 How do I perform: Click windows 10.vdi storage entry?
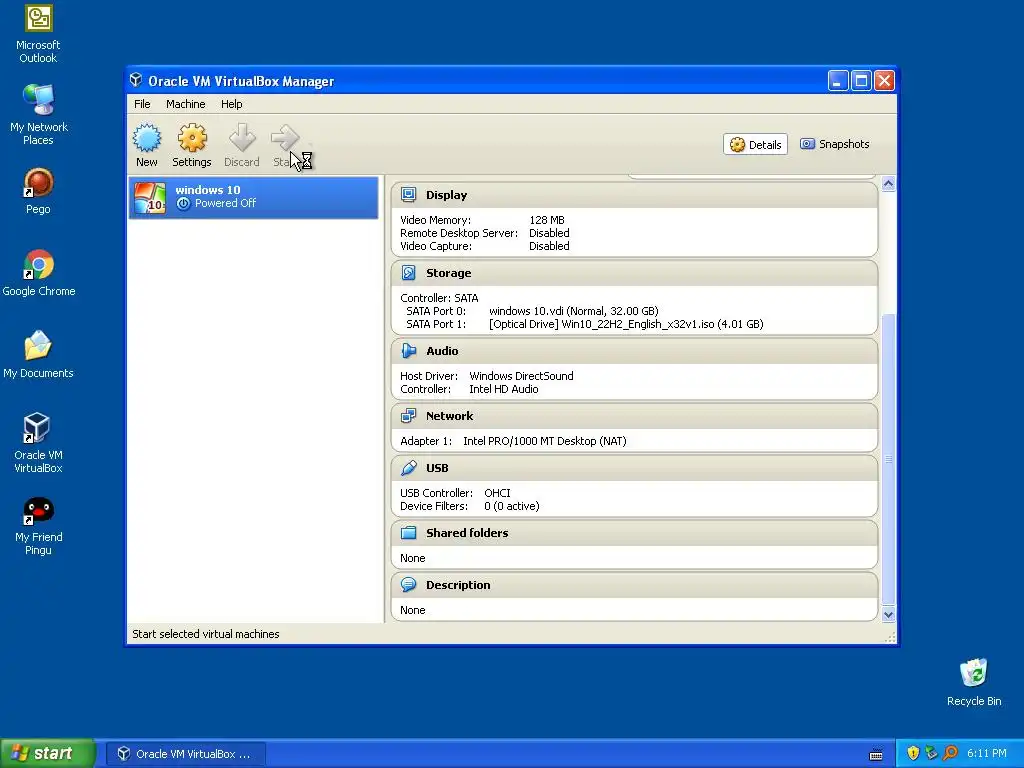click(x=573, y=311)
